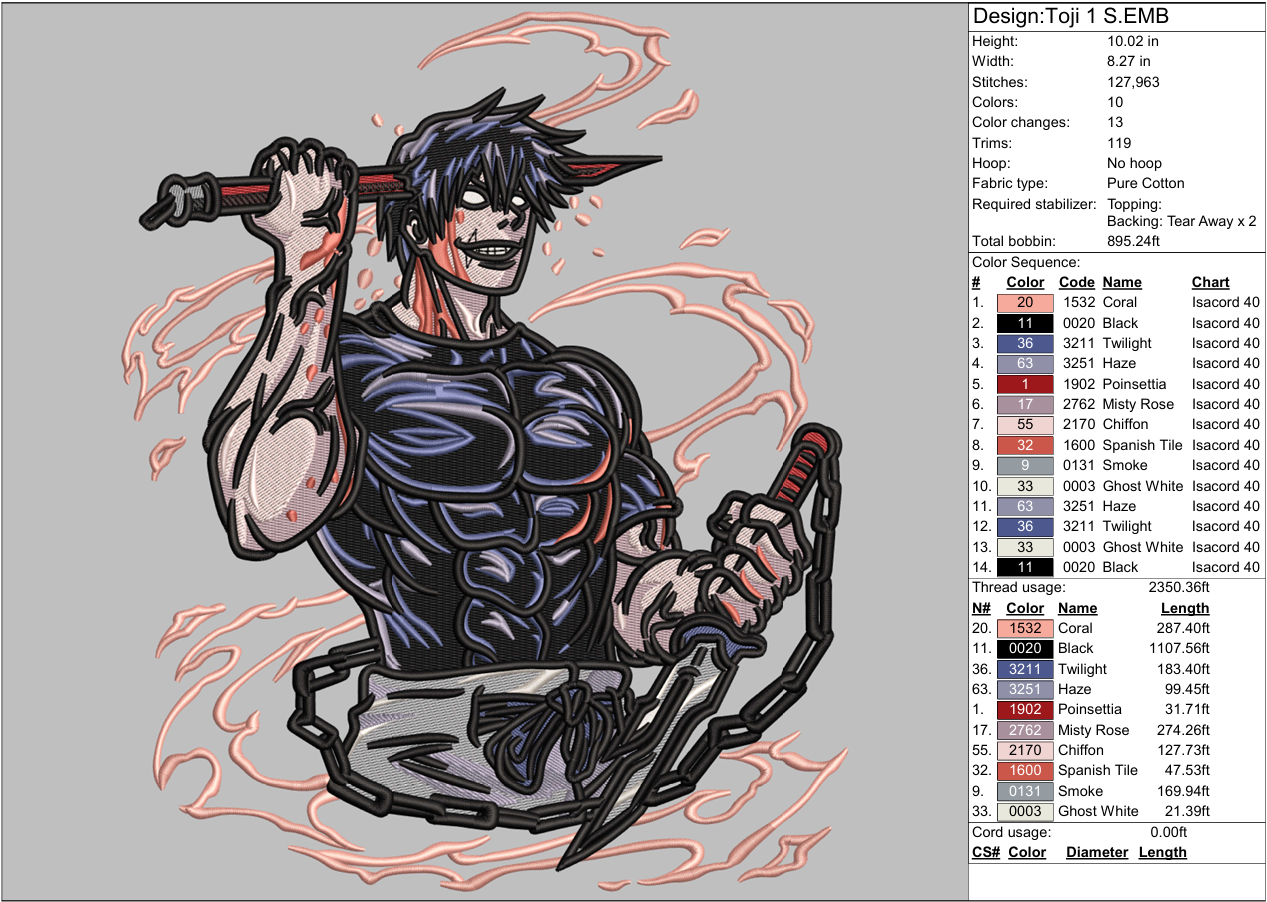Viewport: 1267px width, 902px height.
Task: Pick the 0131 Smoke swatch under Thread usage
Action: point(1025,791)
